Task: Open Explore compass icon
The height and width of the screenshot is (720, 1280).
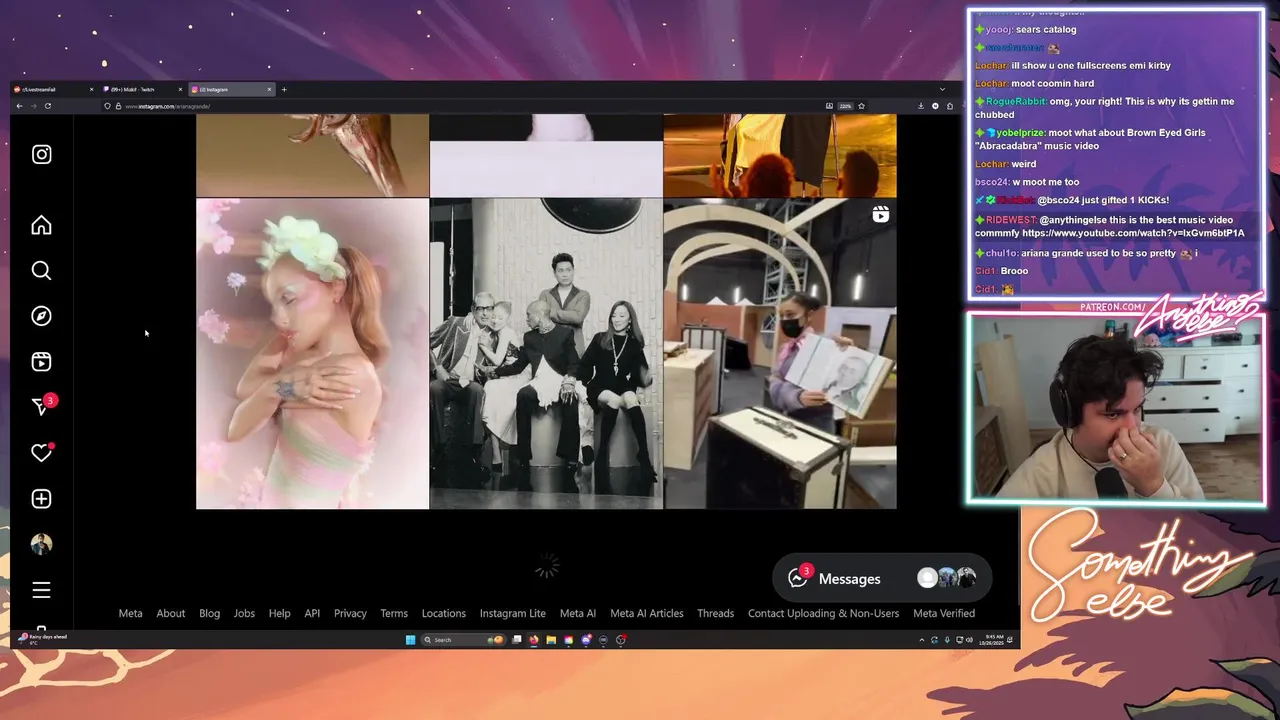Action: click(41, 316)
